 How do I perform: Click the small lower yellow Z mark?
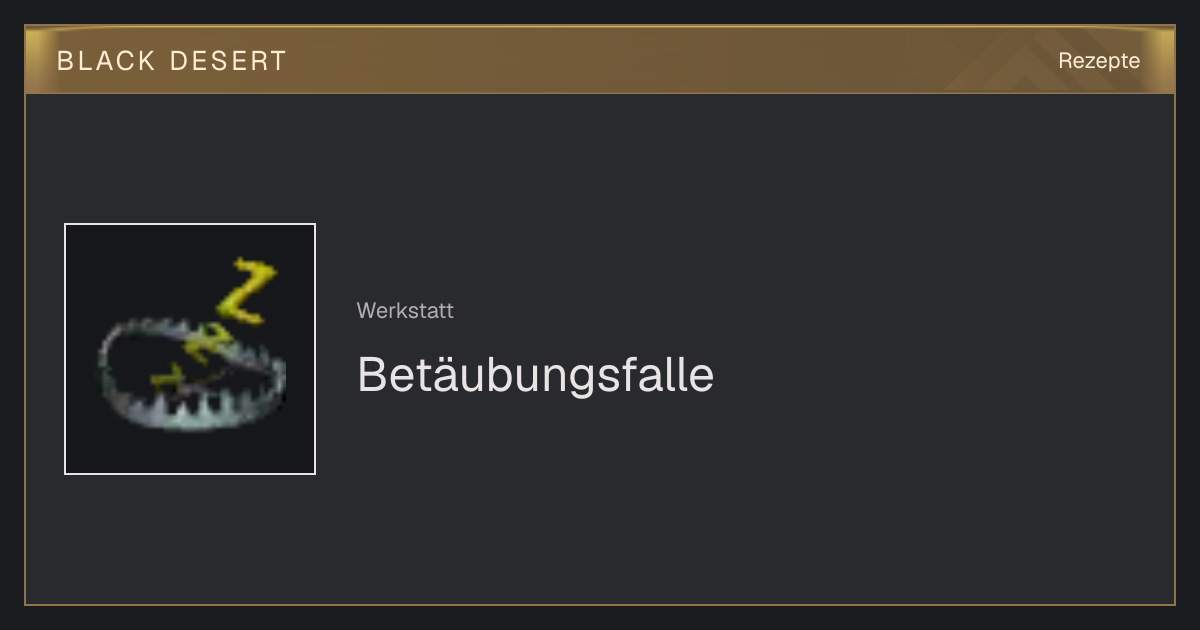coord(166,378)
